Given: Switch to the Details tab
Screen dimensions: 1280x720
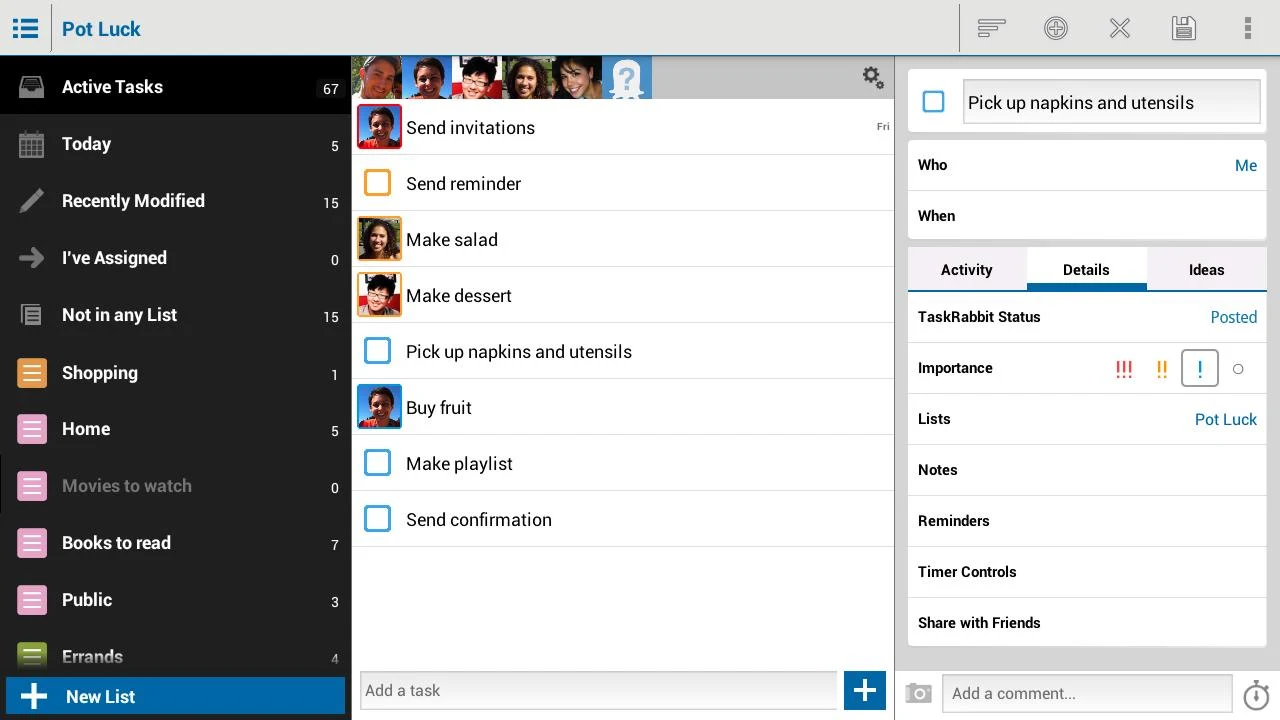Looking at the screenshot, I should pyautogui.click(x=1086, y=270).
